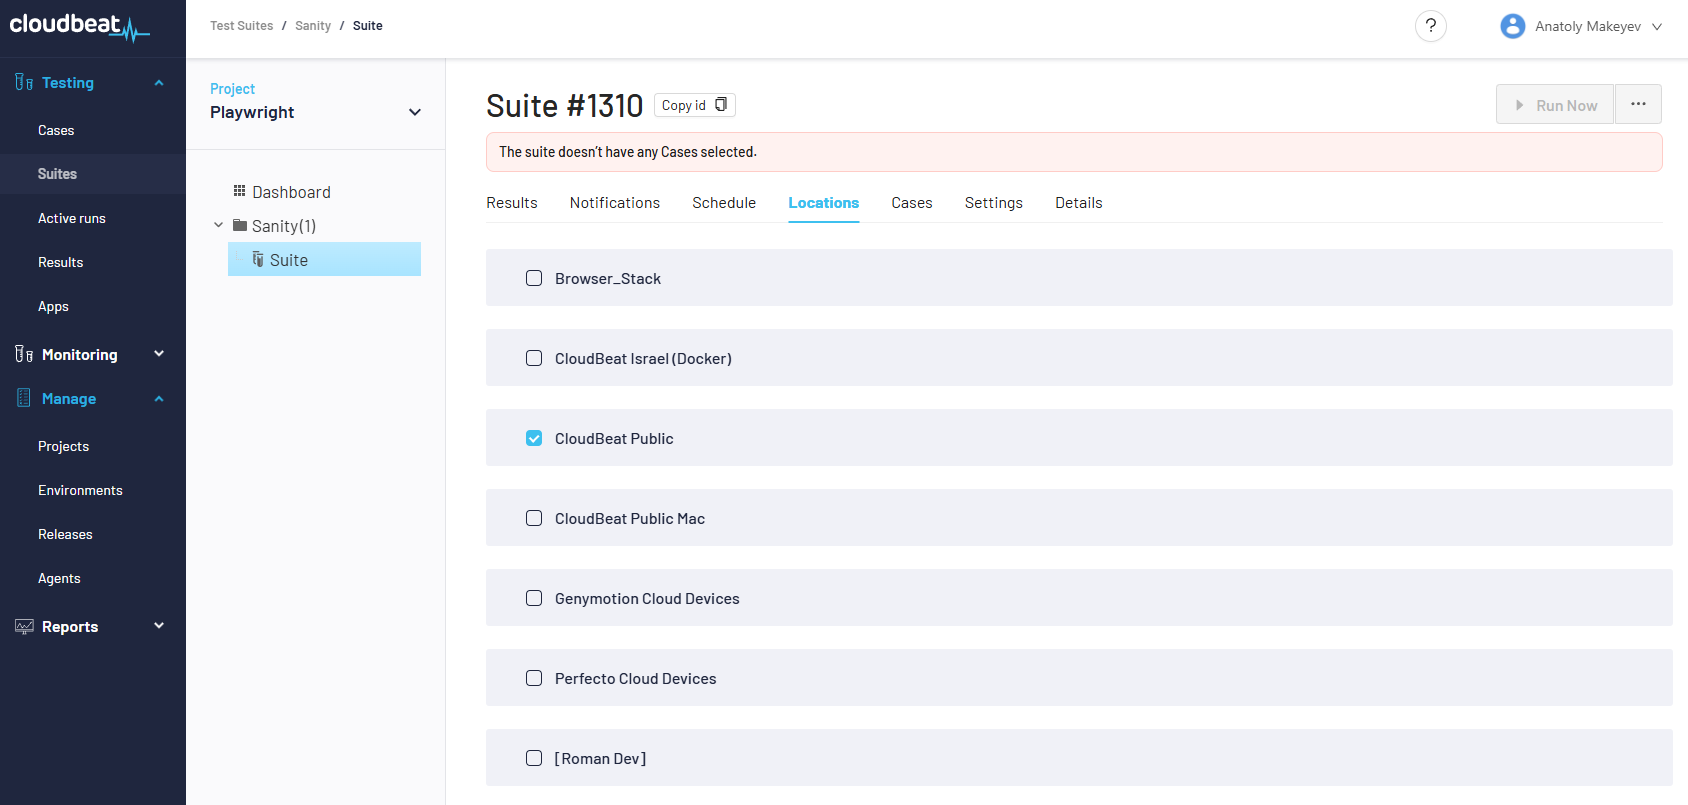This screenshot has height=805, width=1688.
Task: Click the play icon in Run Now
Action: coord(1520,105)
